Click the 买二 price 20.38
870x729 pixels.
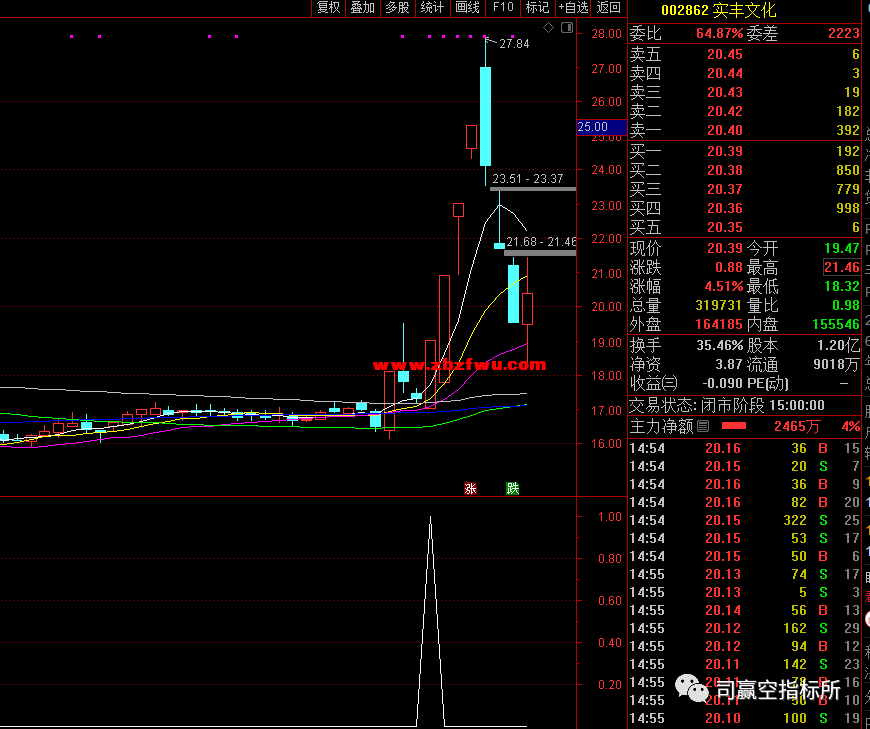[x=725, y=170]
